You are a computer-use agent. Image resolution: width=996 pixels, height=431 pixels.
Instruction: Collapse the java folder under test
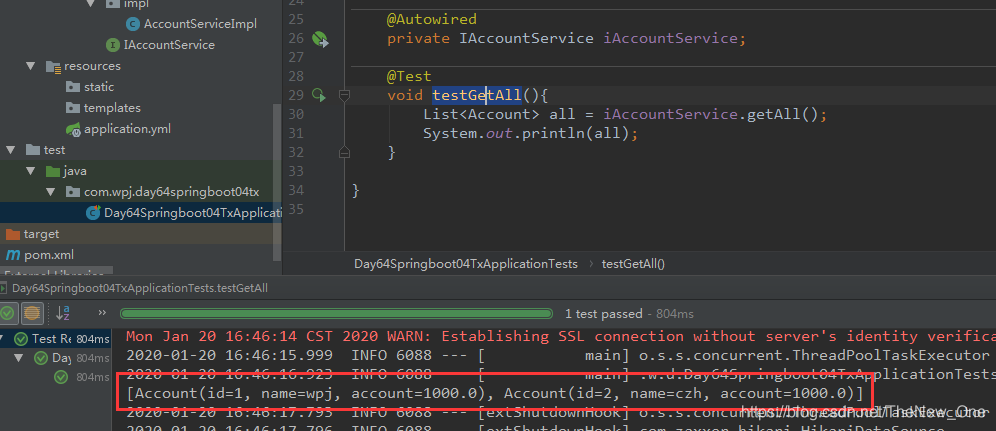(30, 171)
